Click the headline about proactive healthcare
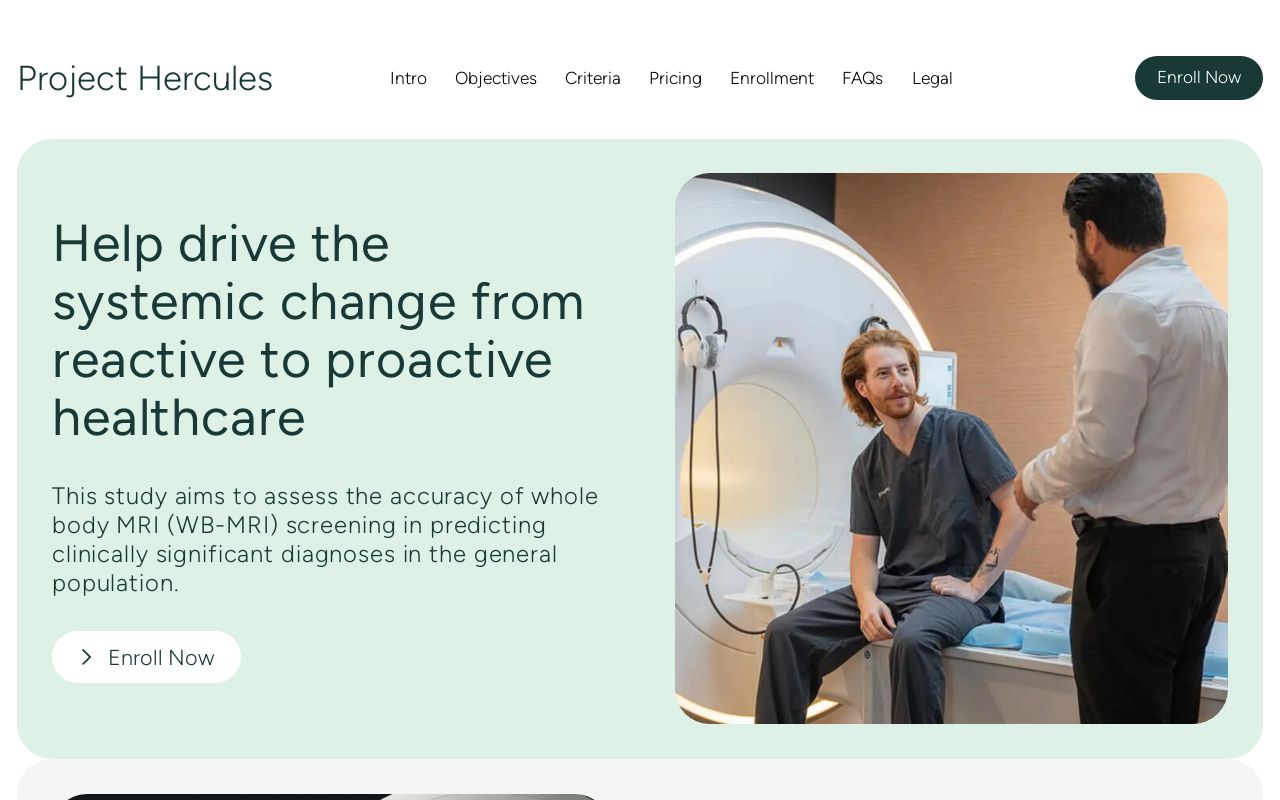The height and width of the screenshot is (800, 1280). (x=318, y=330)
